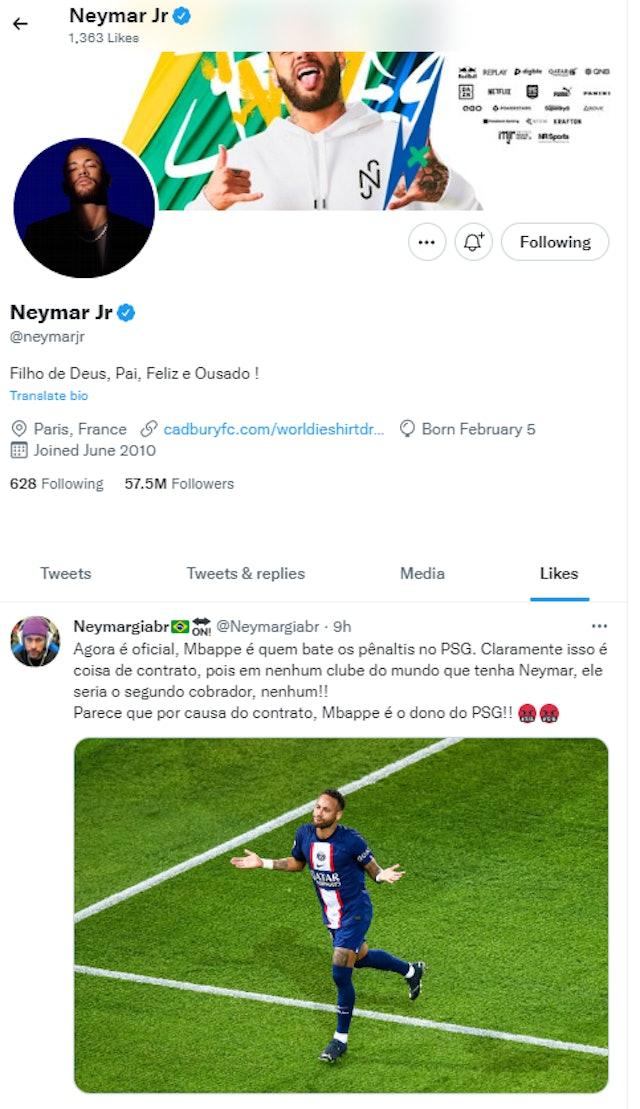Switch to the Tweets & replies tab
Image resolution: width=640 pixels, height=1109 pixels.
click(245, 574)
